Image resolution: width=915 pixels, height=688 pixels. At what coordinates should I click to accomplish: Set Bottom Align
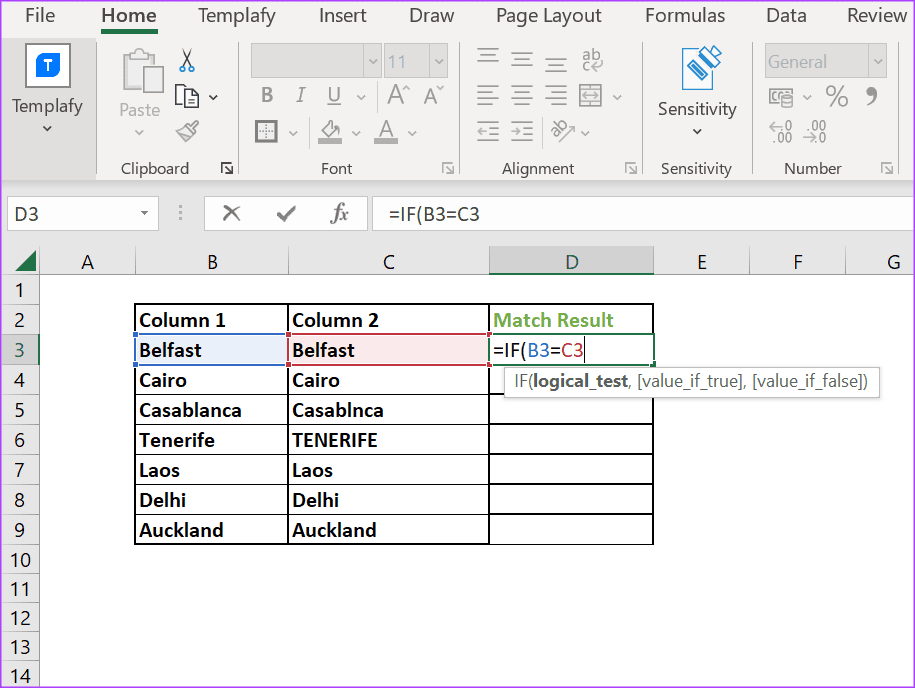coord(556,63)
